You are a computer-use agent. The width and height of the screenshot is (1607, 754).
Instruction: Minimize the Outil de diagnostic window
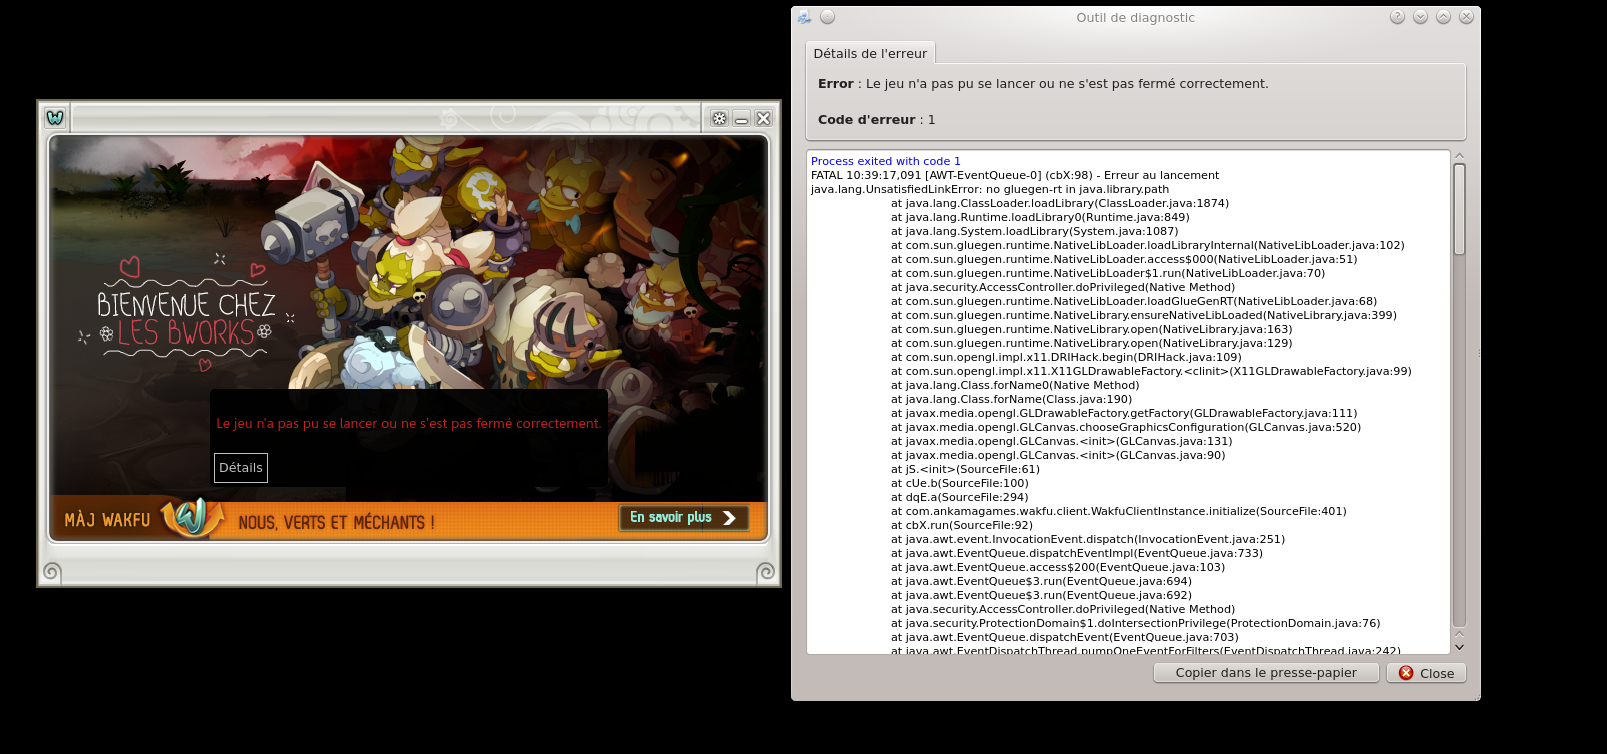1420,17
